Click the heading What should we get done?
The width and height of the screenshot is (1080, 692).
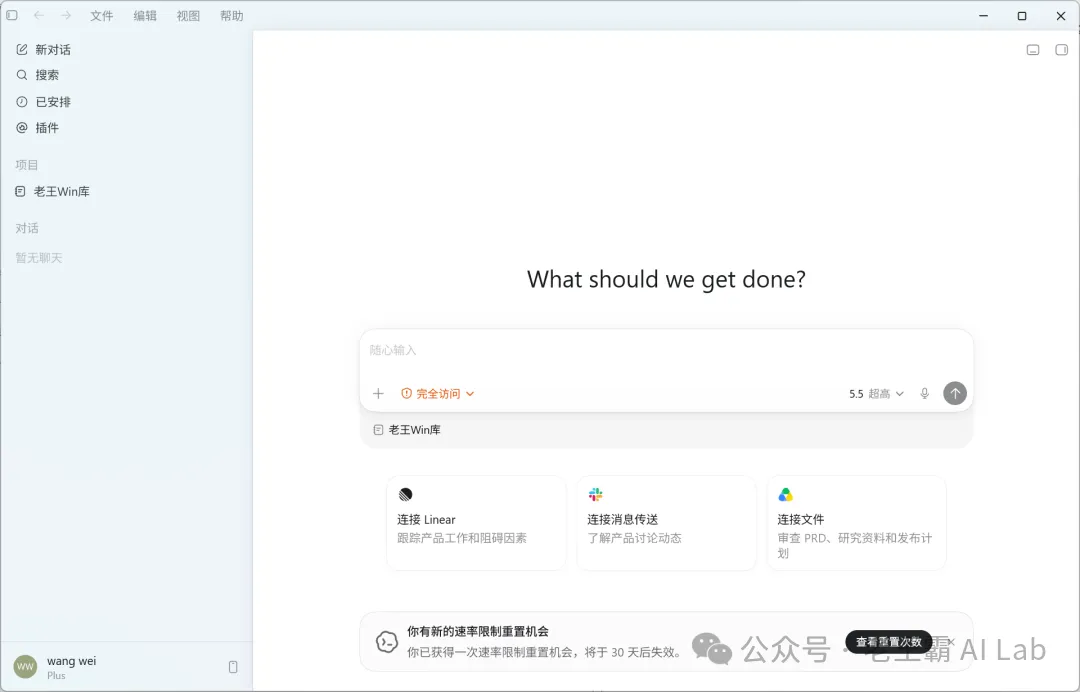[666, 280]
